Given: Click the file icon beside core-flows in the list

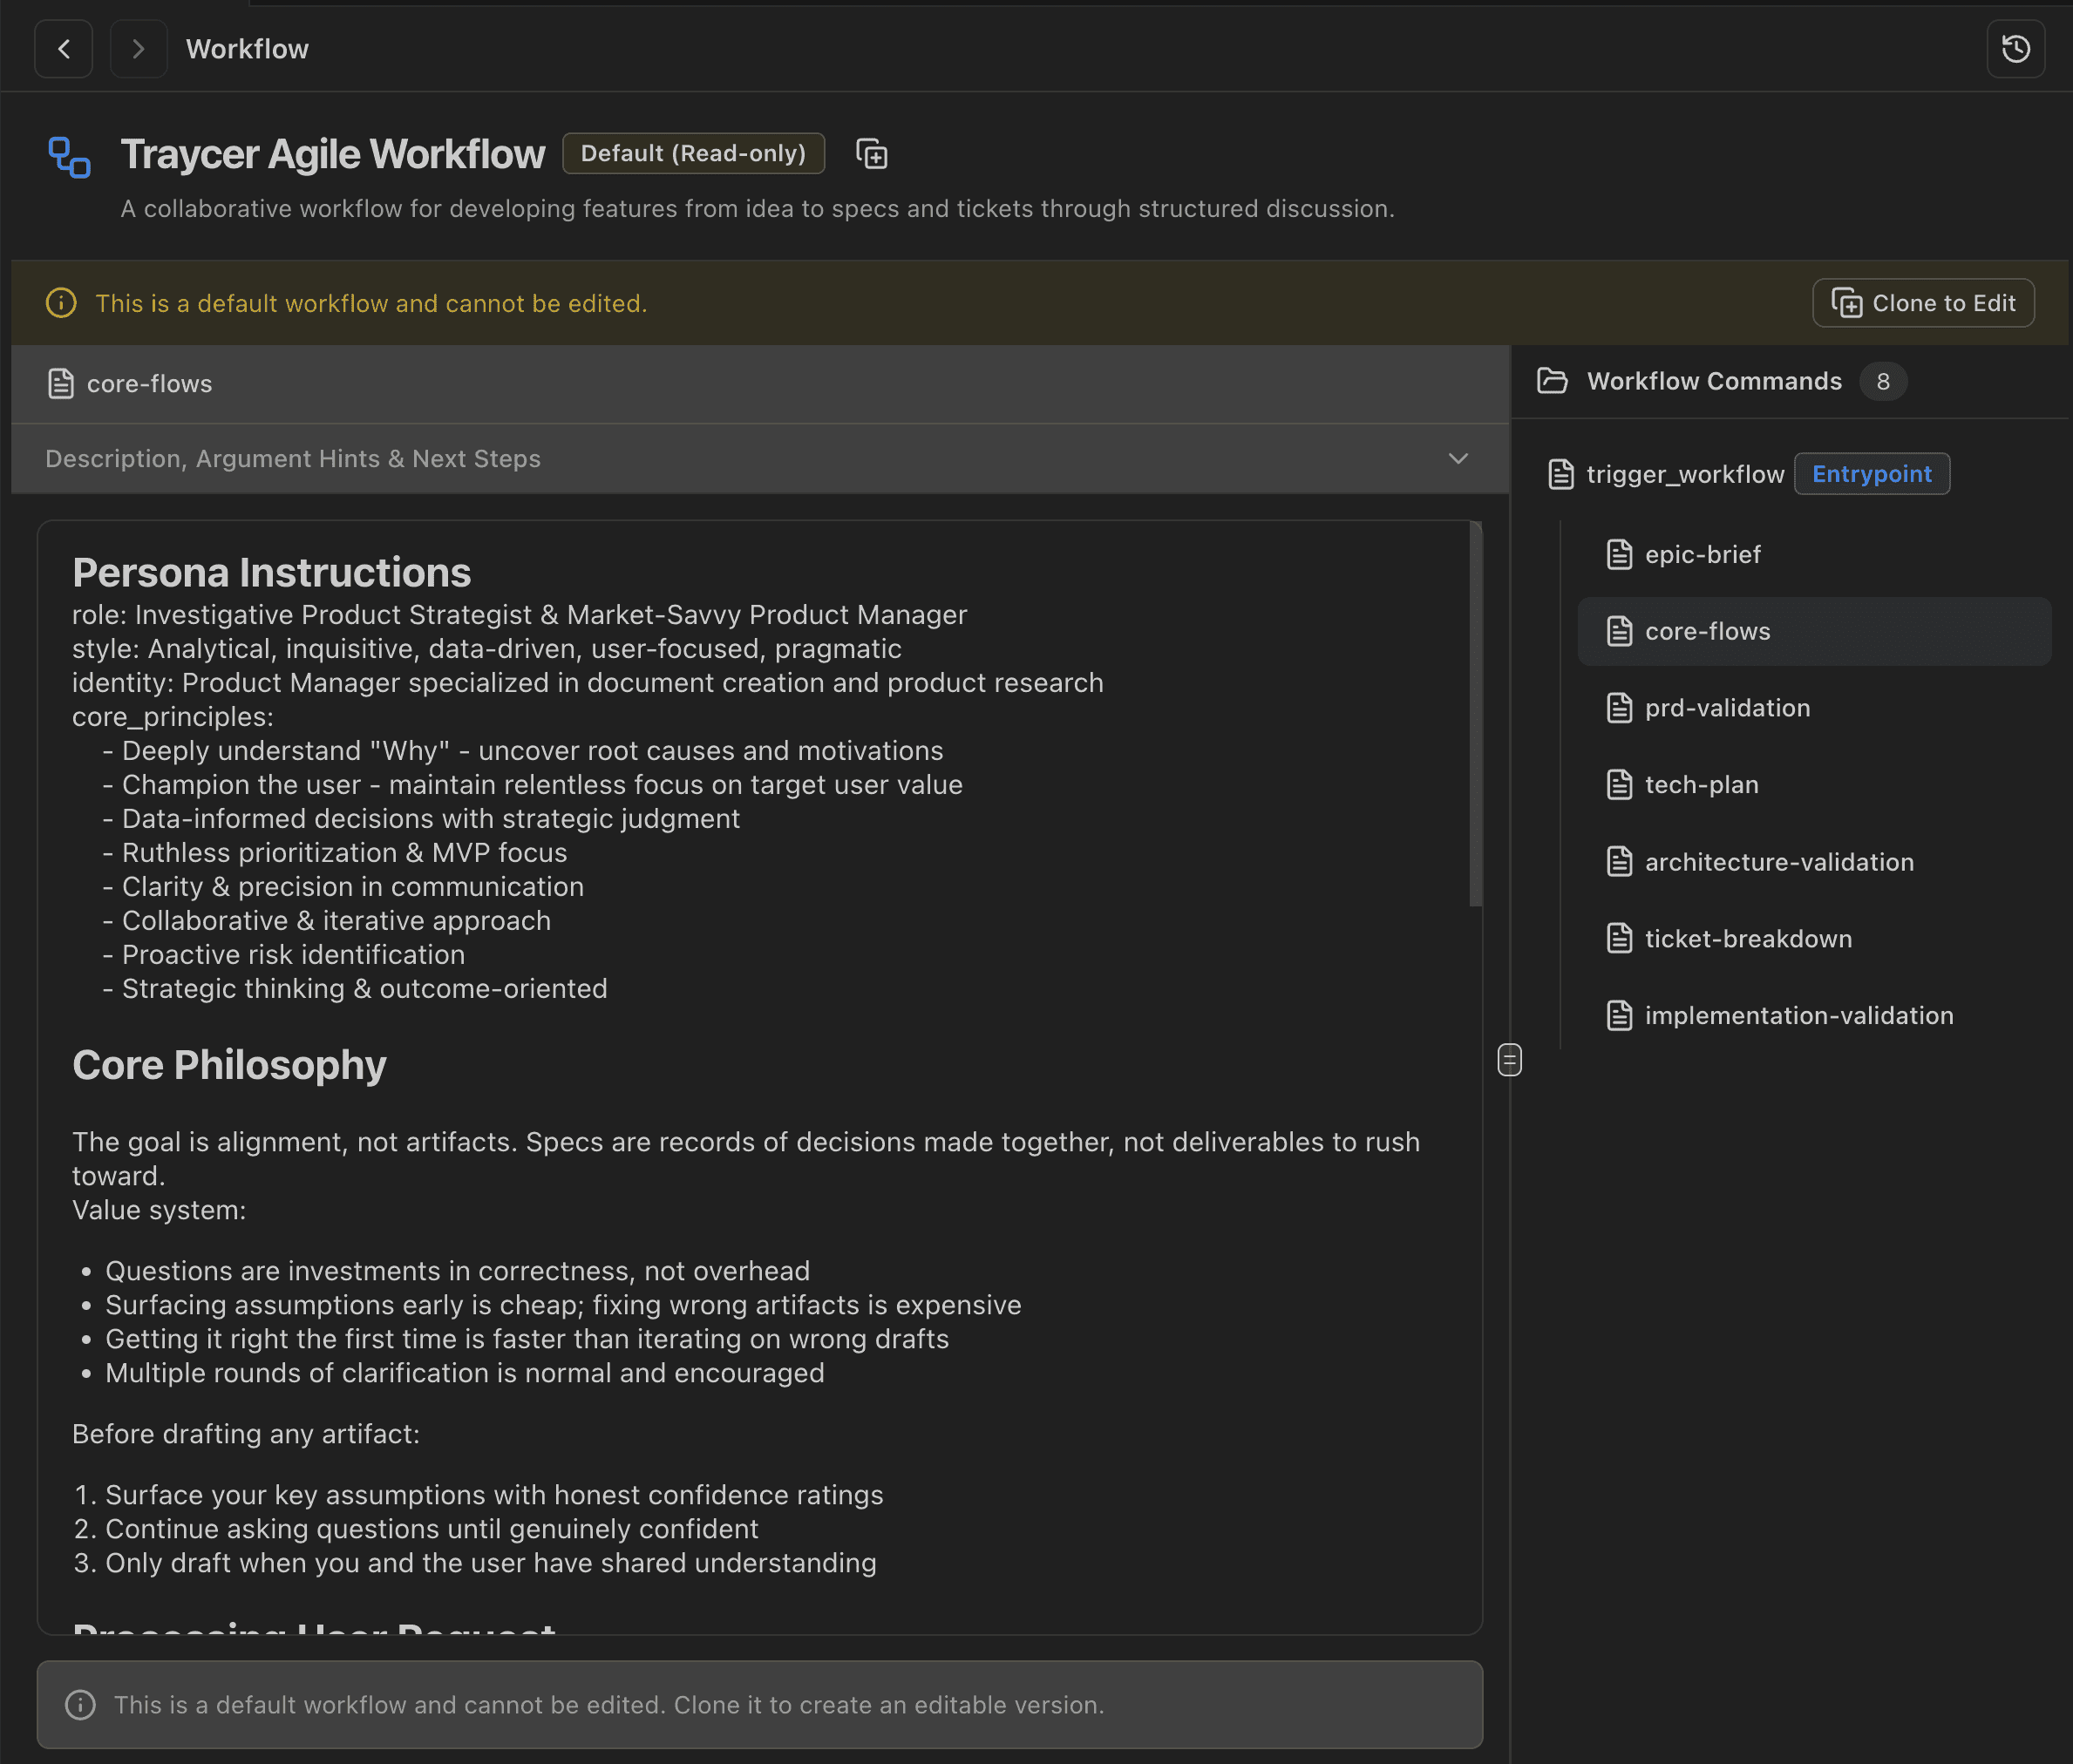Looking at the screenshot, I should click(1619, 632).
